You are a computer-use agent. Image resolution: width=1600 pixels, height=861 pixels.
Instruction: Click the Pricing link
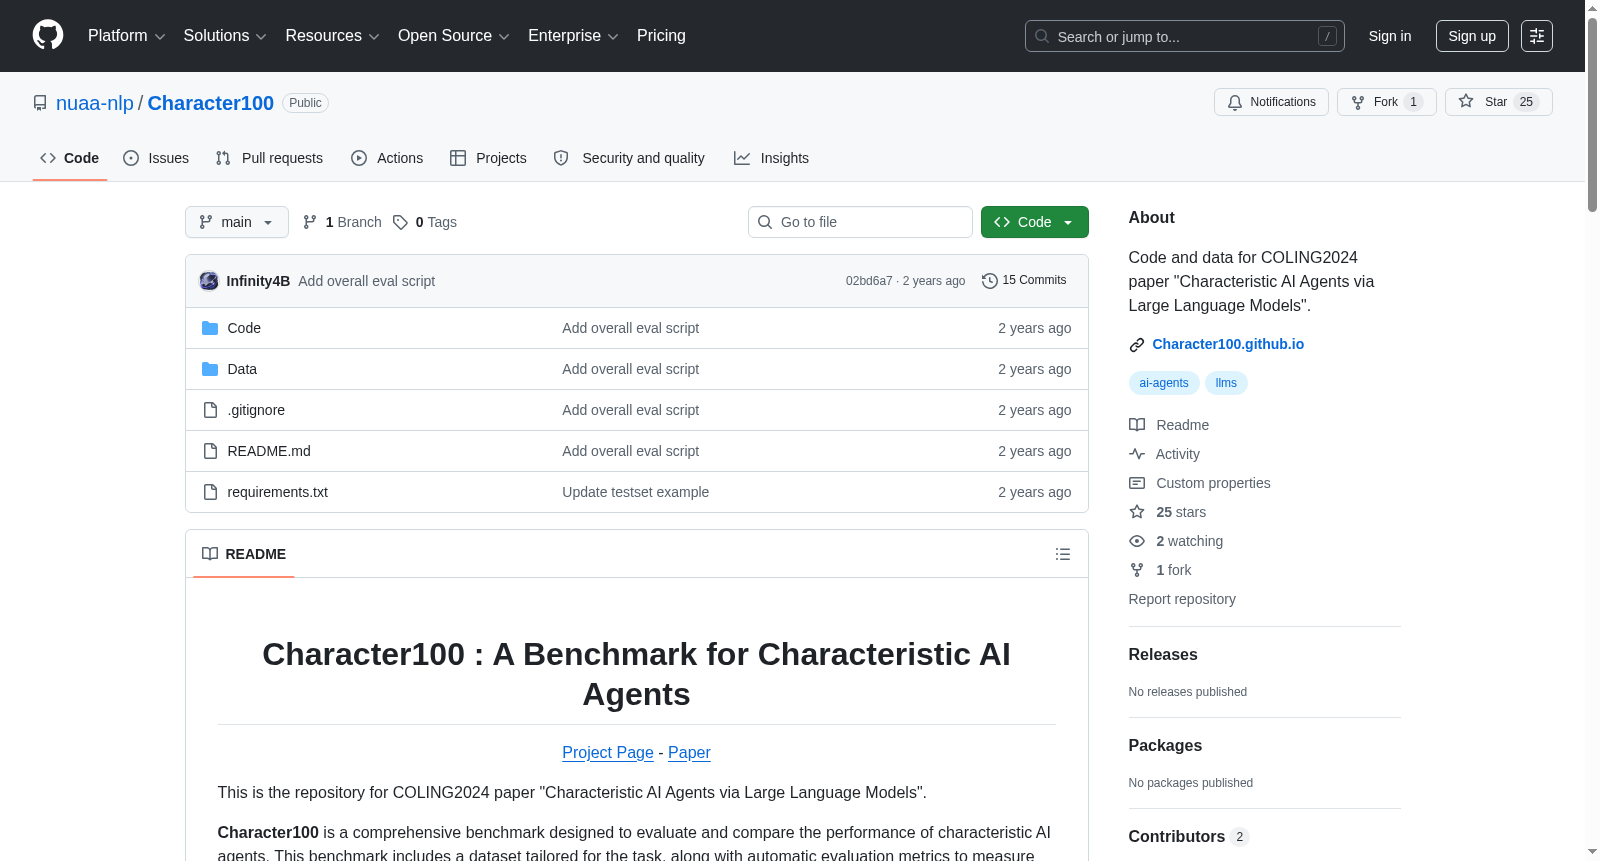661,36
